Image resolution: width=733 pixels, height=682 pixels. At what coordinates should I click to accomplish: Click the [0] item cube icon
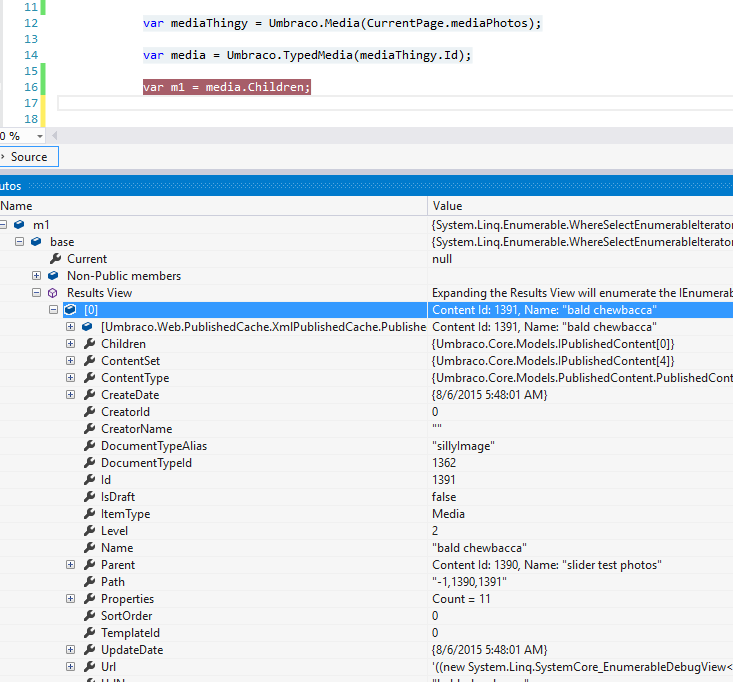[70, 309]
